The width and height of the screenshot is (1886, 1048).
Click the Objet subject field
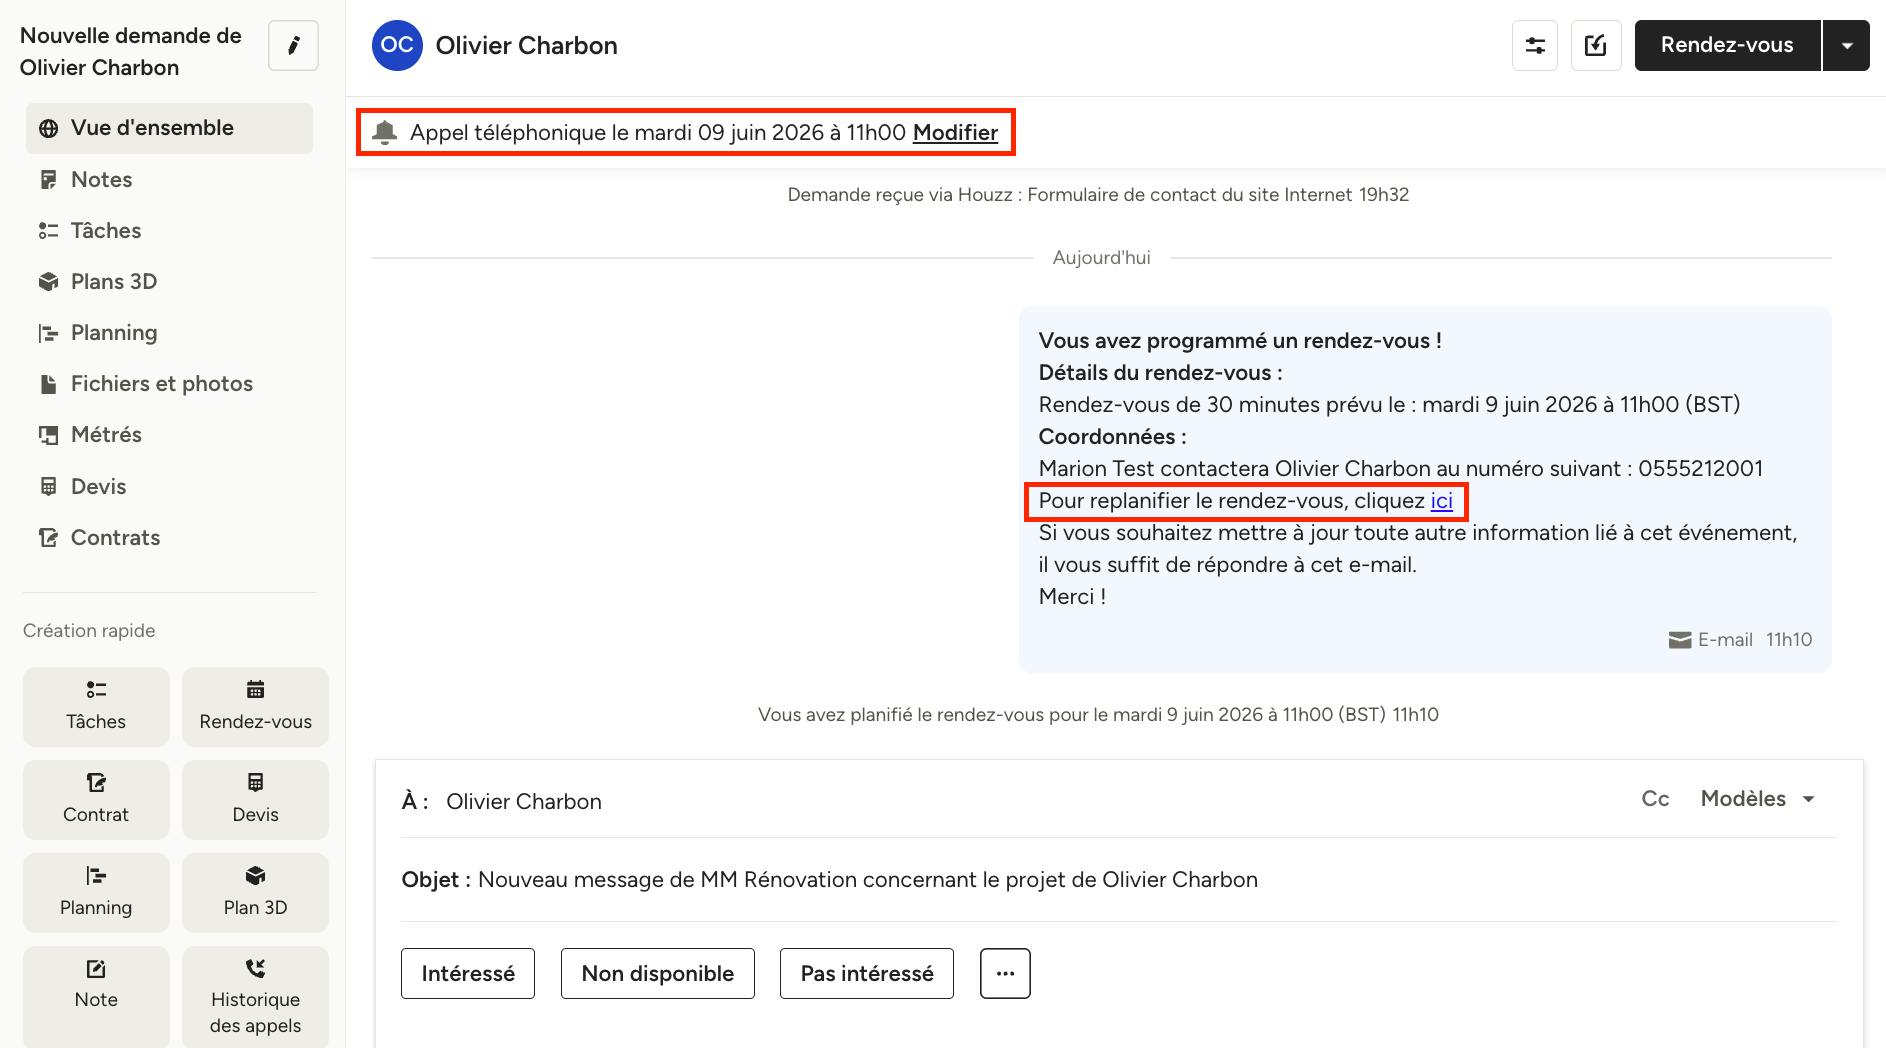1118,880
